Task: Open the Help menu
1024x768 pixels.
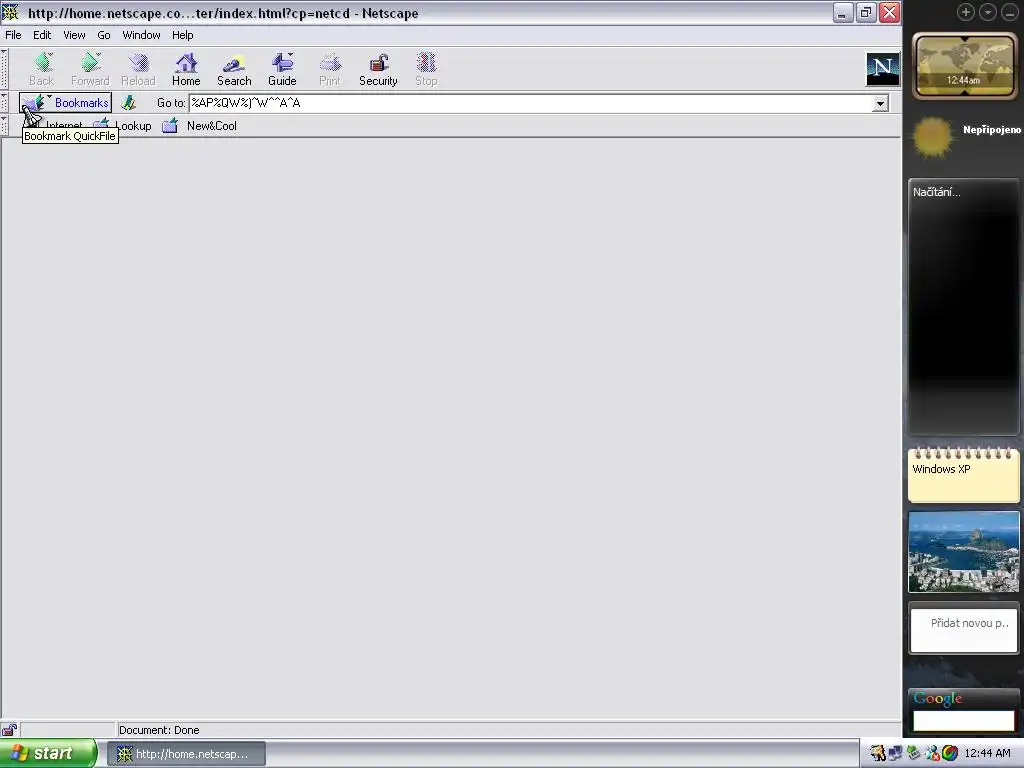Action: click(x=182, y=35)
